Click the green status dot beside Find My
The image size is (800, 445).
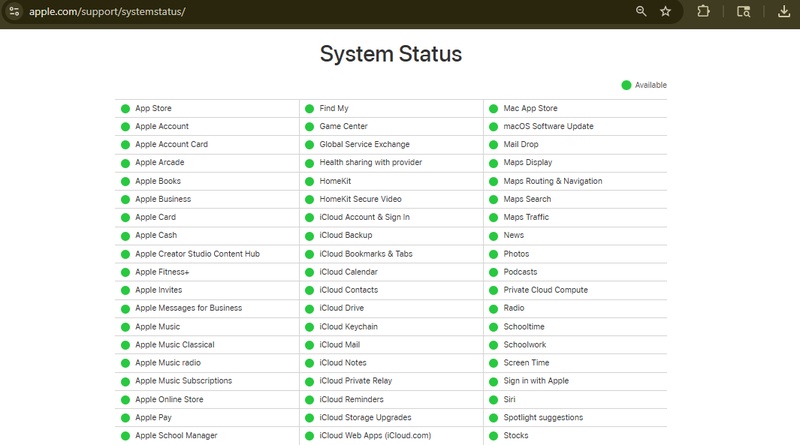(x=309, y=109)
